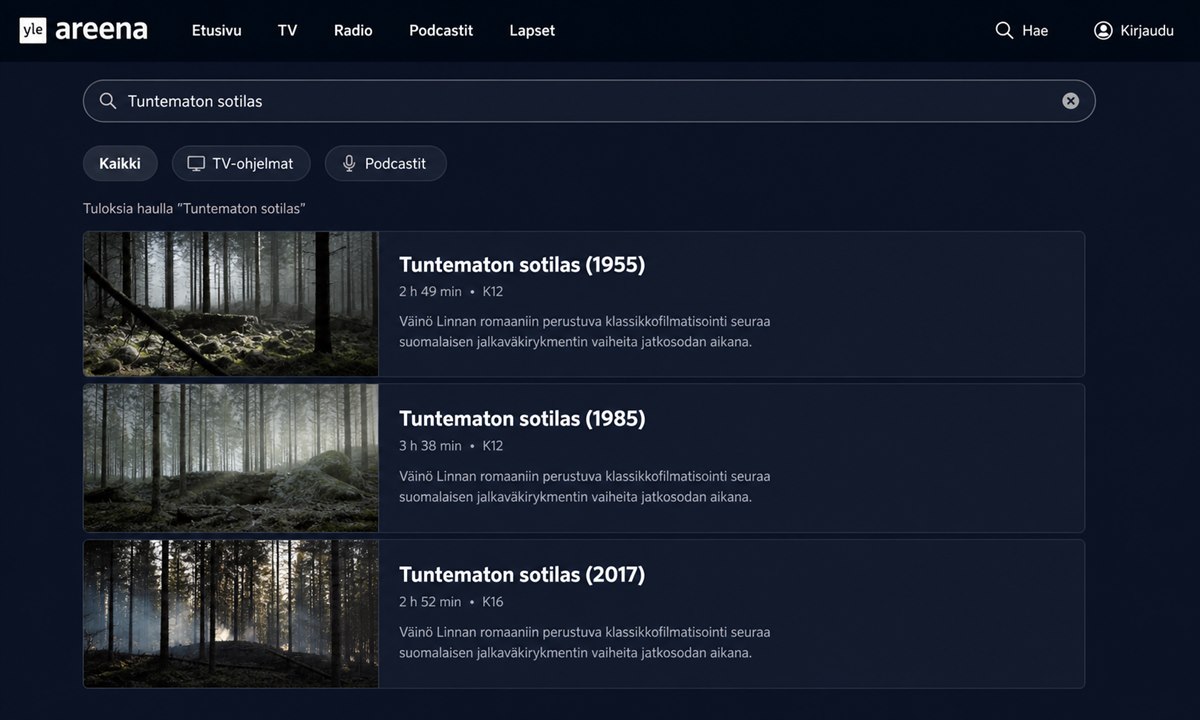The height and width of the screenshot is (720, 1200).
Task: Click the K12 rating on the 1955 result
Action: pos(493,291)
